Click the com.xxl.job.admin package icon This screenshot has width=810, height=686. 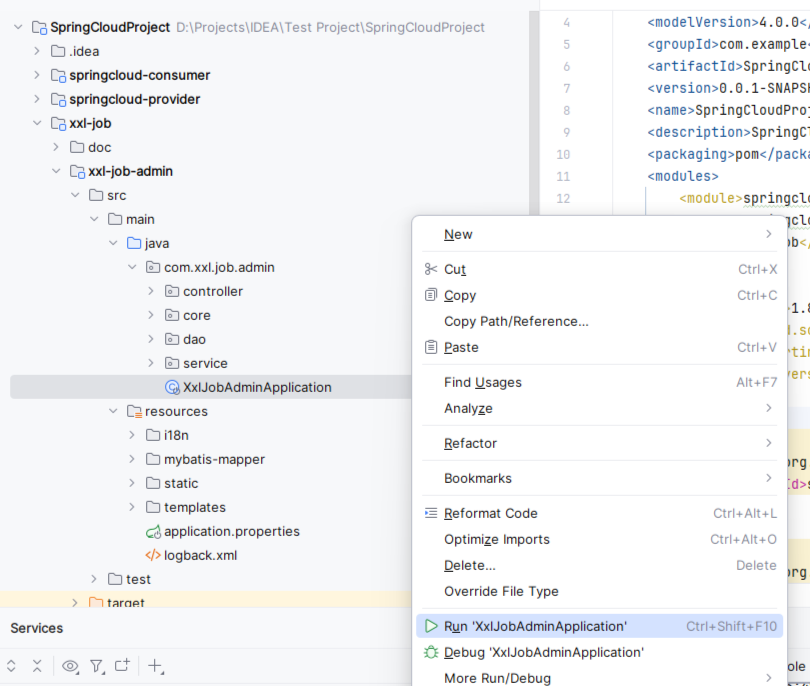[x=153, y=267]
